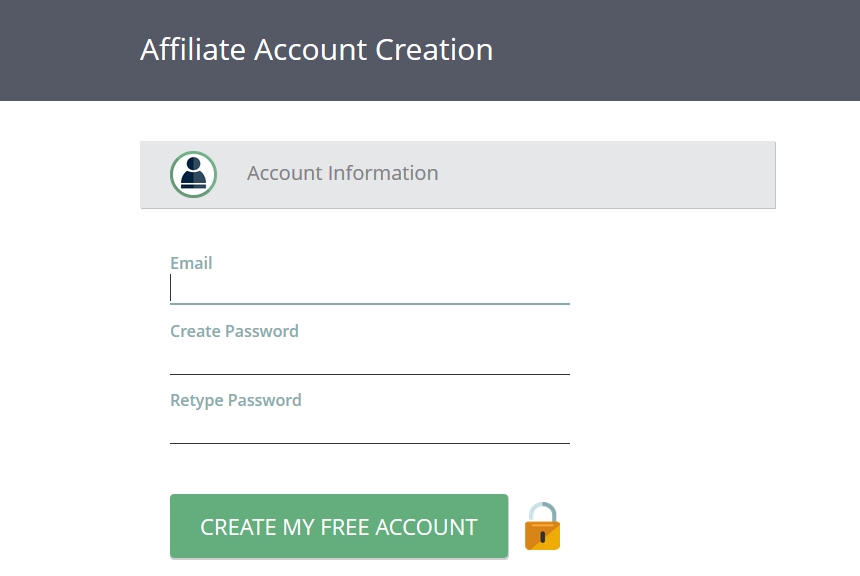
Task: Select the Retype Password field
Action: 370,428
